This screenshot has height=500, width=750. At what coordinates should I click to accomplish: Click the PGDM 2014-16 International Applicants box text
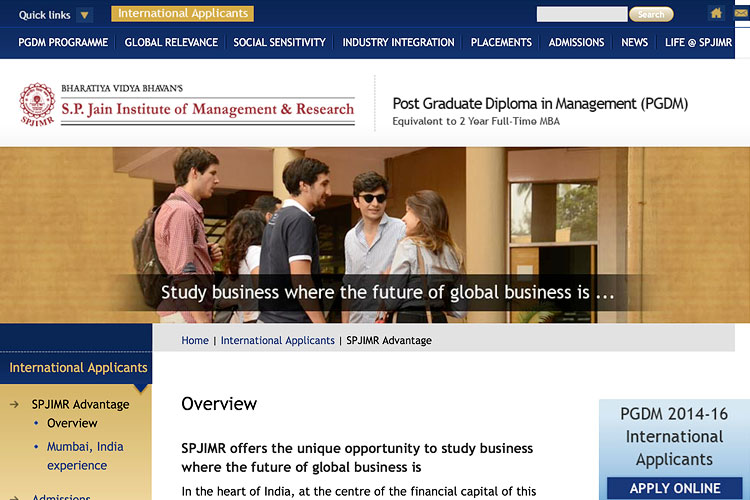pyautogui.click(x=674, y=436)
